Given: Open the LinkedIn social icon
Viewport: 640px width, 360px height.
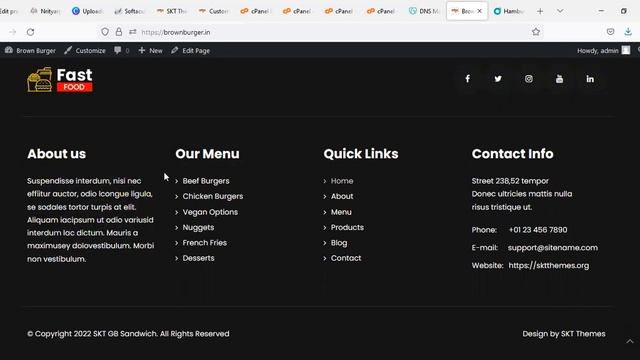Looking at the screenshot, I should pos(590,79).
